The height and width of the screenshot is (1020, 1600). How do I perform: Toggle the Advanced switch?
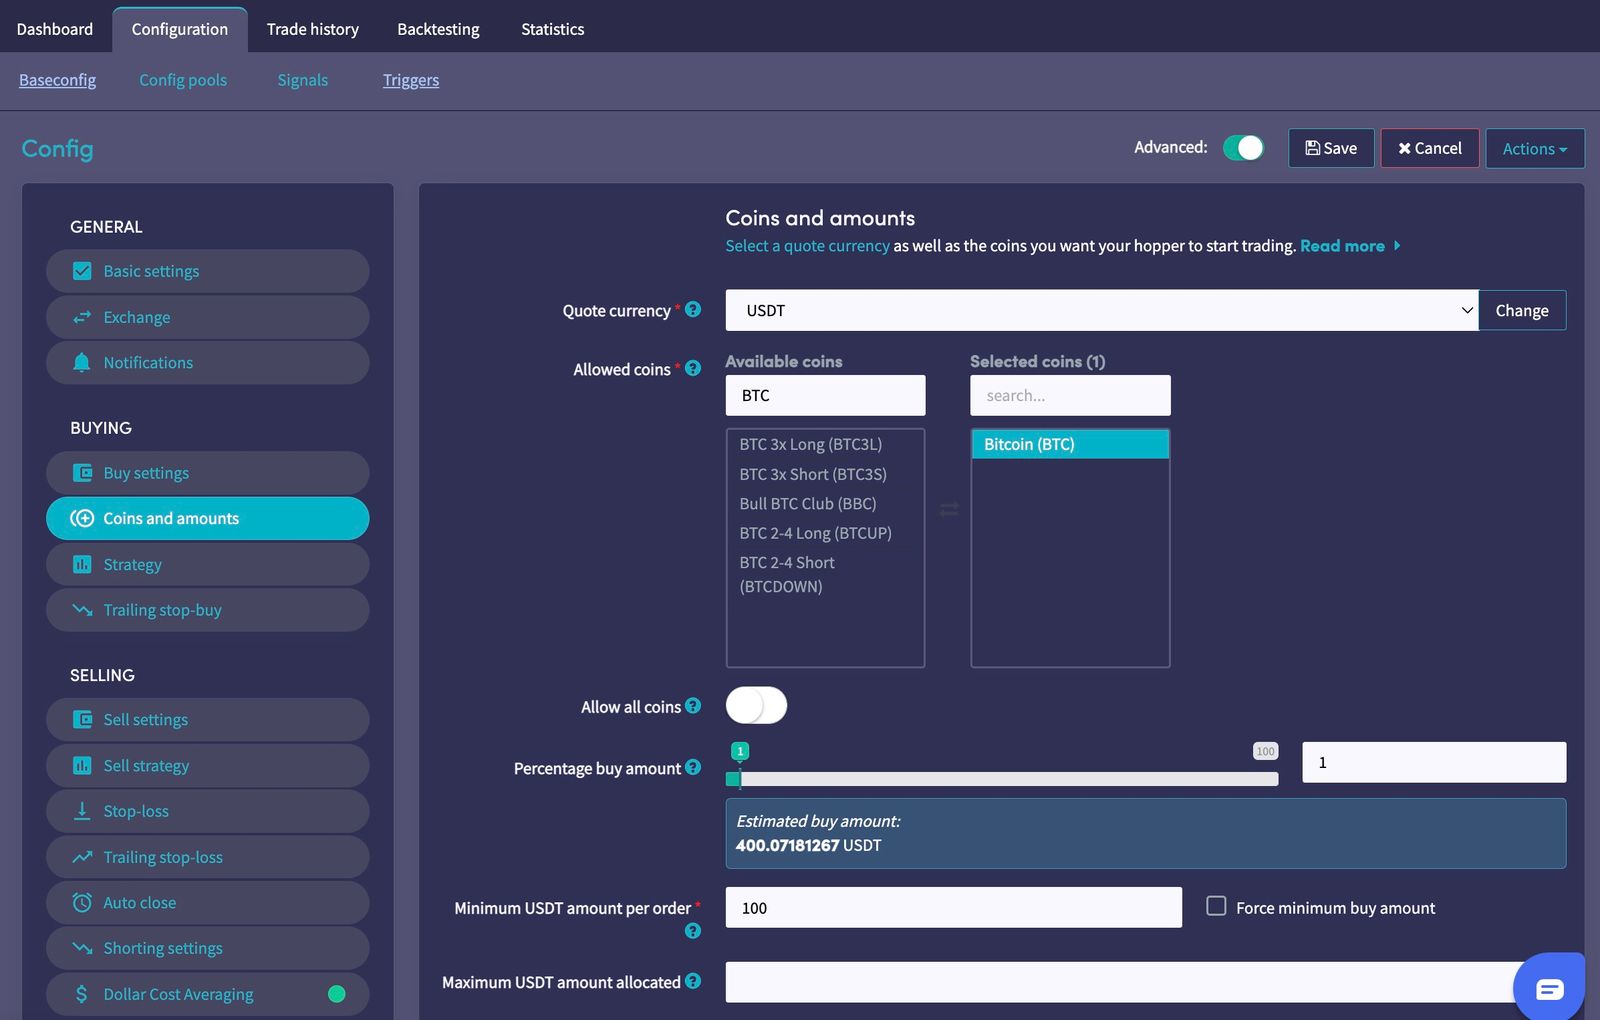click(1243, 147)
